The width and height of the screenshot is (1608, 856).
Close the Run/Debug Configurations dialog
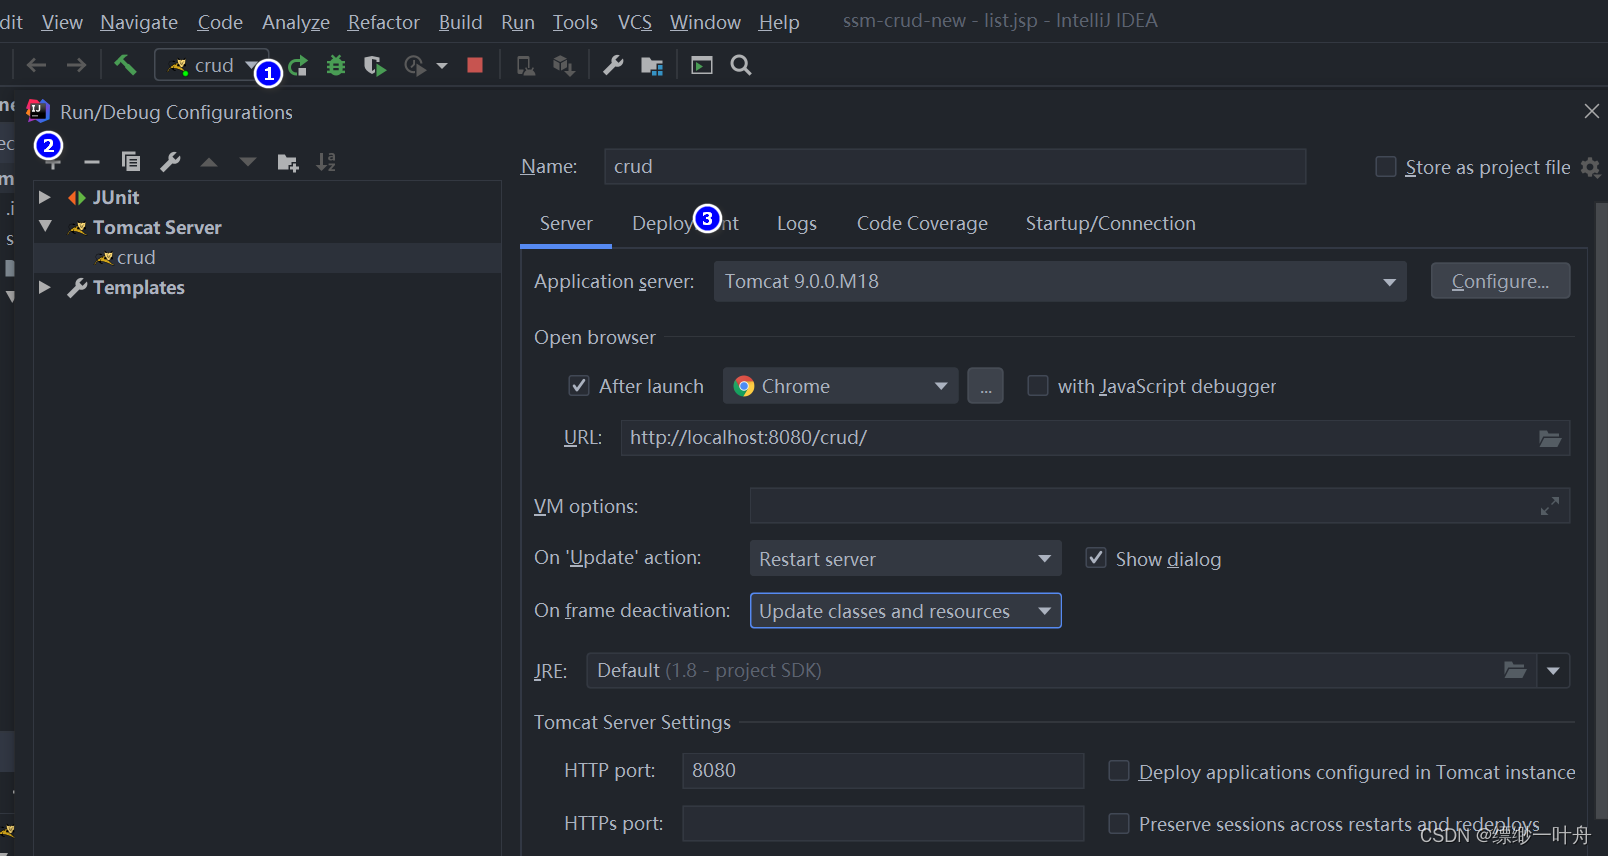coord(1592,111)
